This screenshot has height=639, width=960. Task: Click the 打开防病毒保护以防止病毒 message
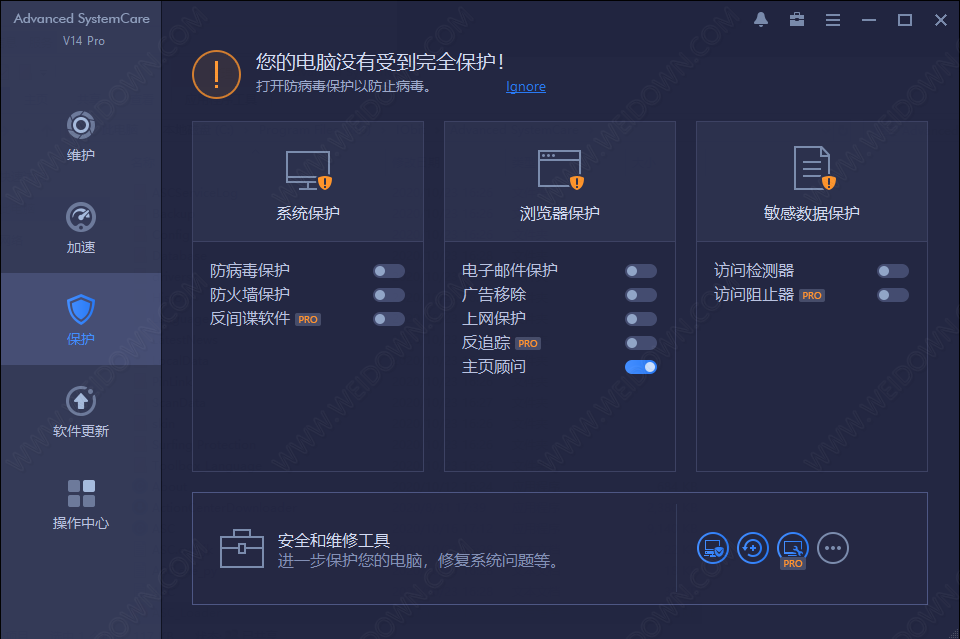coord(343,86)
